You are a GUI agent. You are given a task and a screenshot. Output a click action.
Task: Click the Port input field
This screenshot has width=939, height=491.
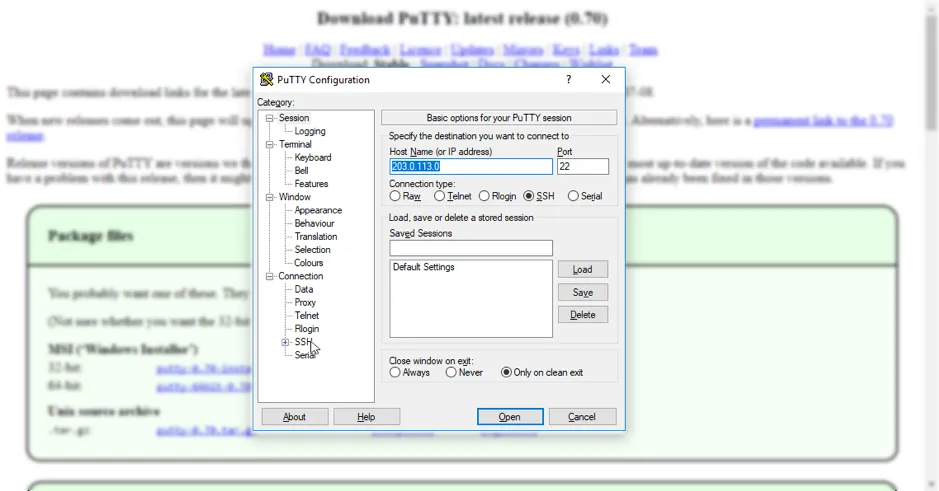click(x=583, y=166)
